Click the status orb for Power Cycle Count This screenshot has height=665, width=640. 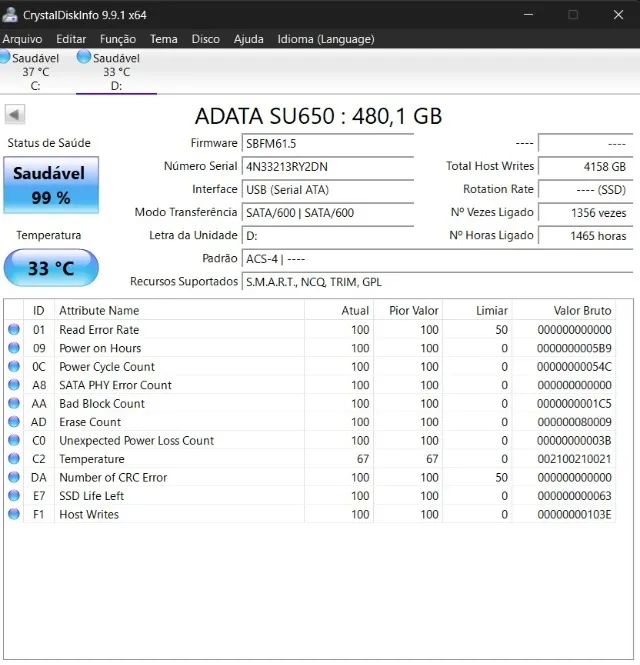14,366
